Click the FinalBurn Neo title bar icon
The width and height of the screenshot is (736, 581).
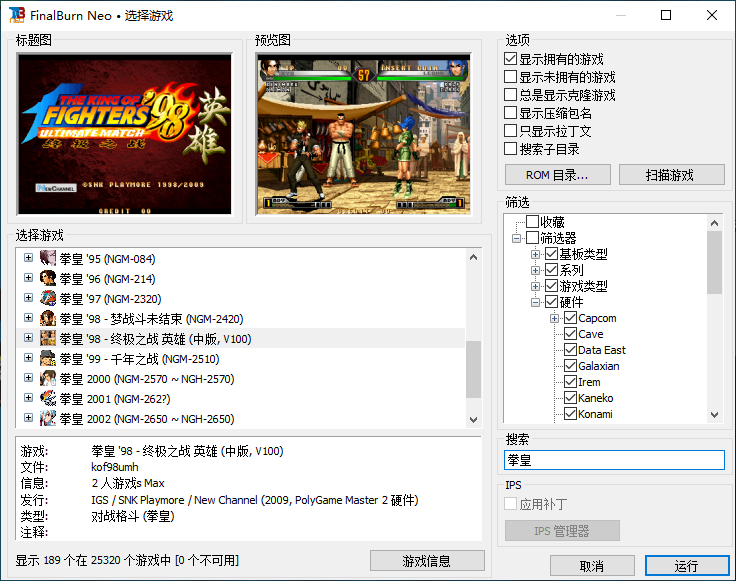coord(17,15)
